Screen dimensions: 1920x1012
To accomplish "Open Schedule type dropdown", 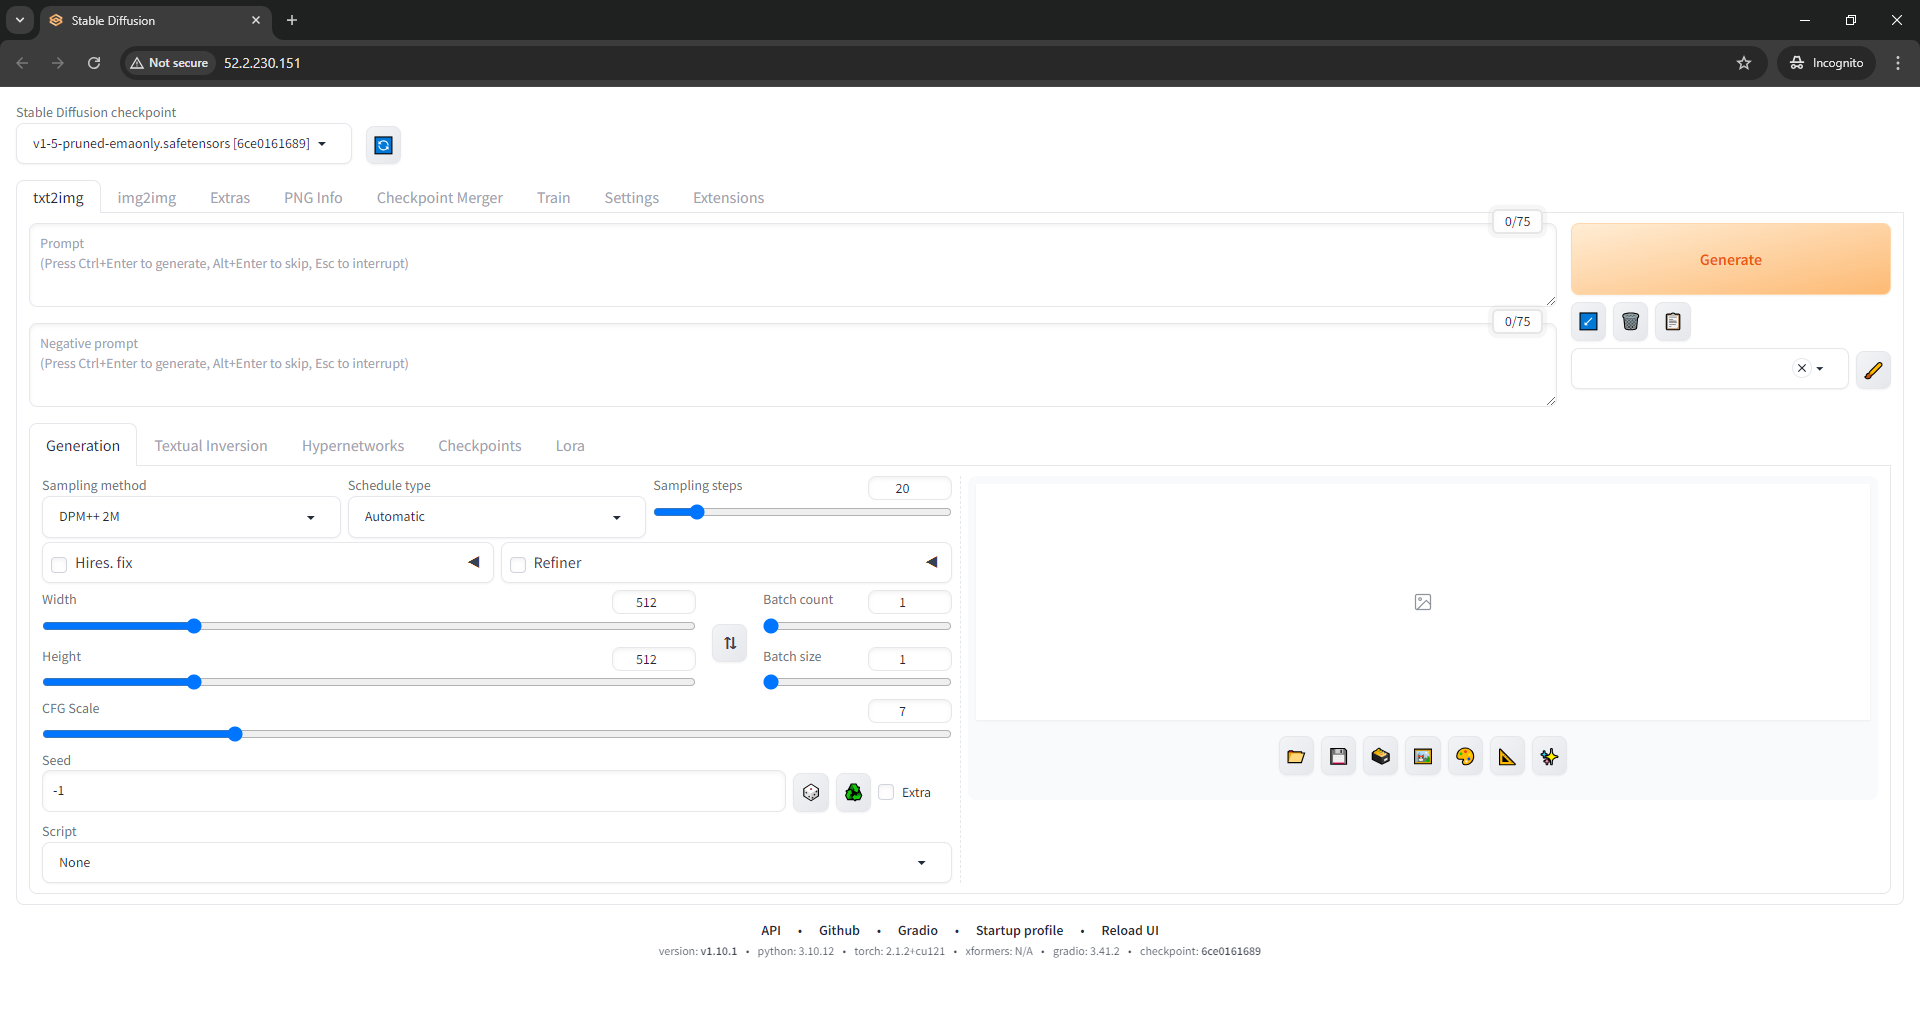I will point(496,517).
